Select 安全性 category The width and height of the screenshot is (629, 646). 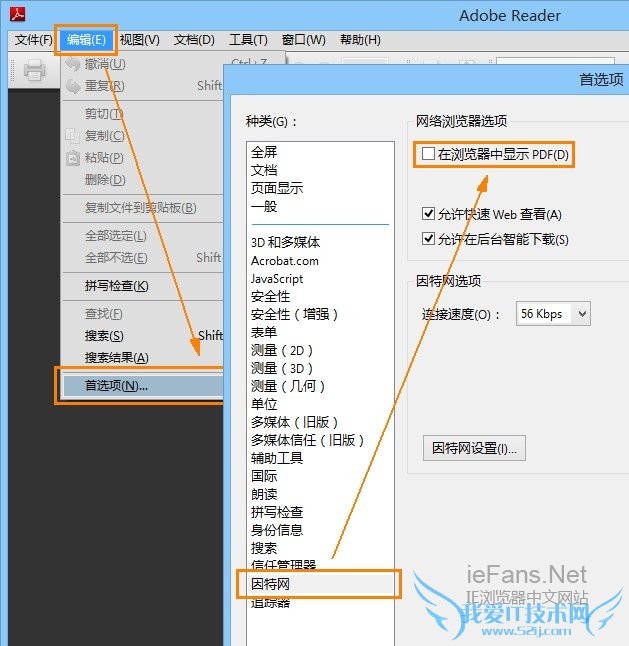(x=271, y=296)
